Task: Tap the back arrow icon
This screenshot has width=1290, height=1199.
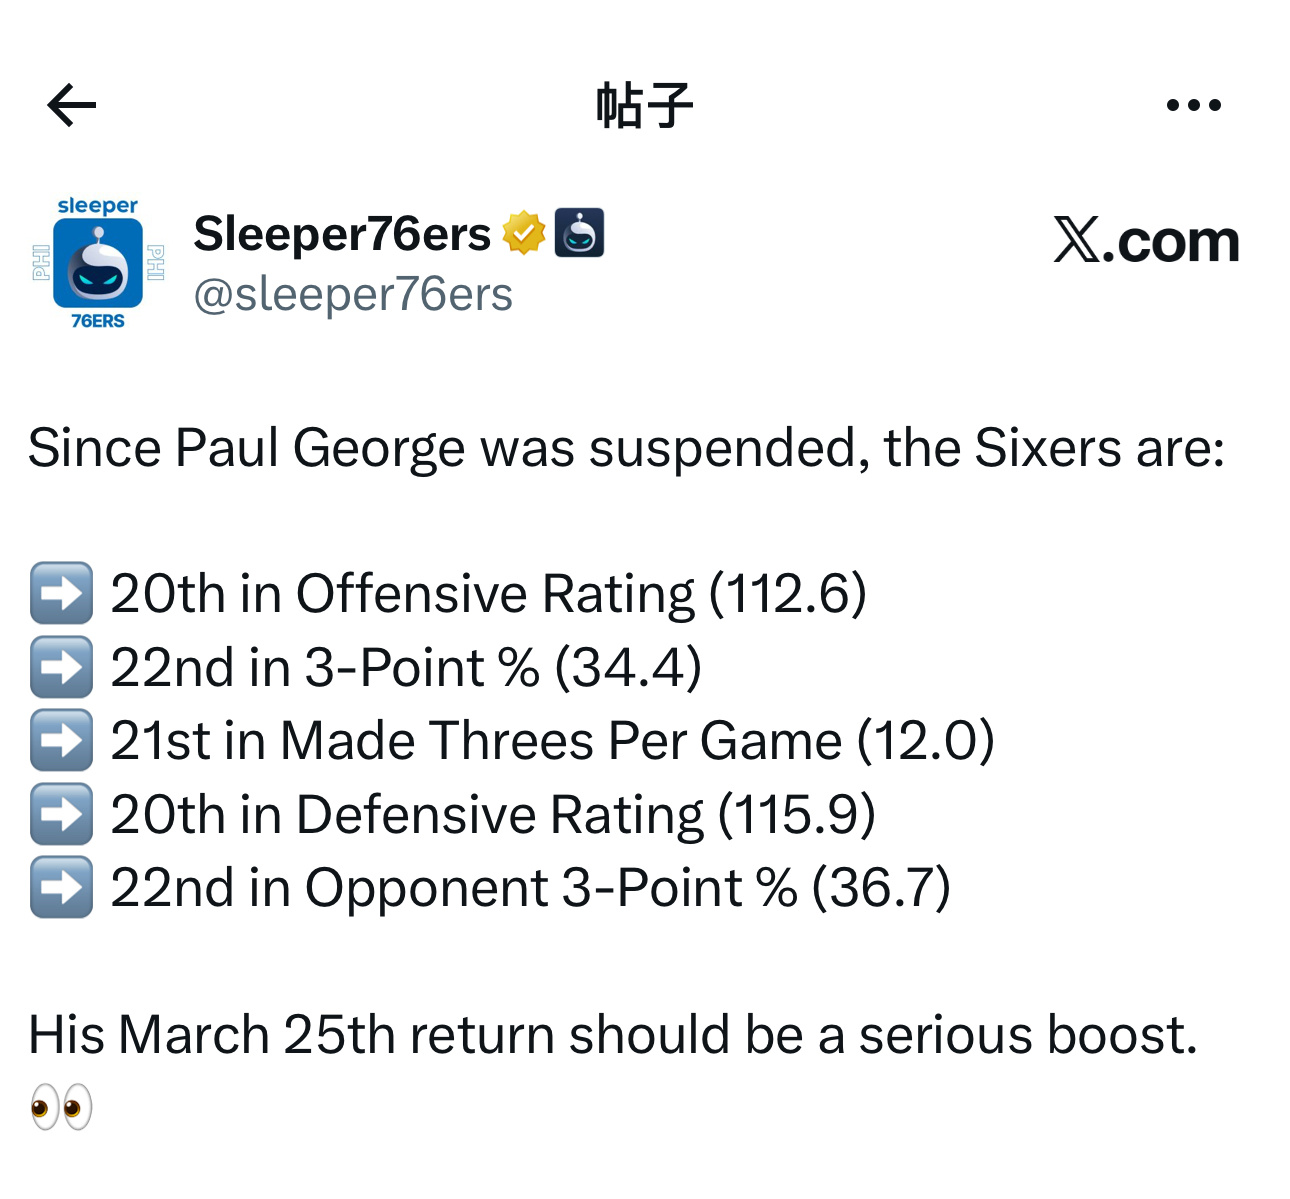Action: 71,105
